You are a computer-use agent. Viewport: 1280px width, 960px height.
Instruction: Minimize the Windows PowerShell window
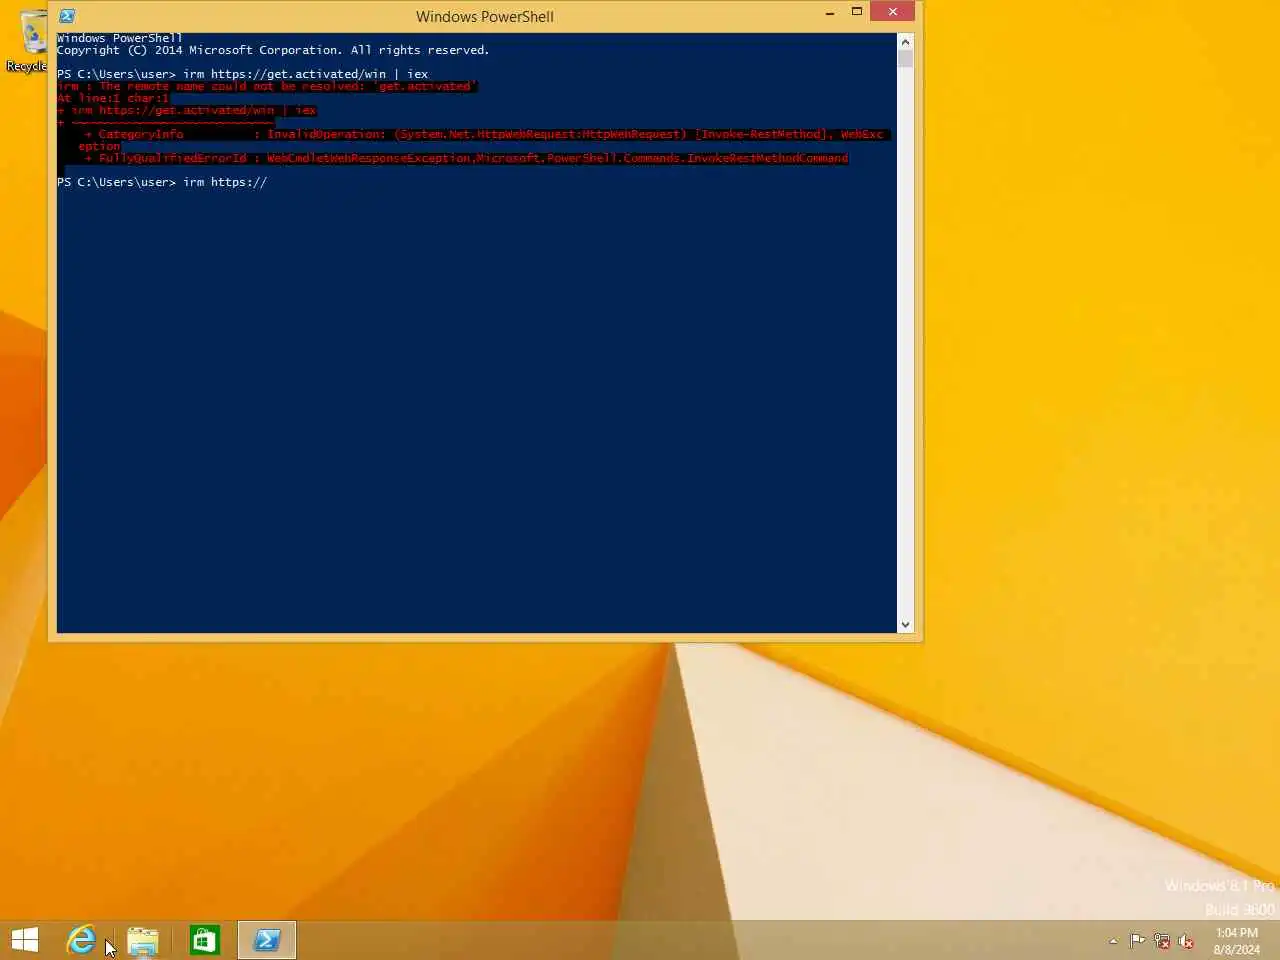[x=830, y=13]
